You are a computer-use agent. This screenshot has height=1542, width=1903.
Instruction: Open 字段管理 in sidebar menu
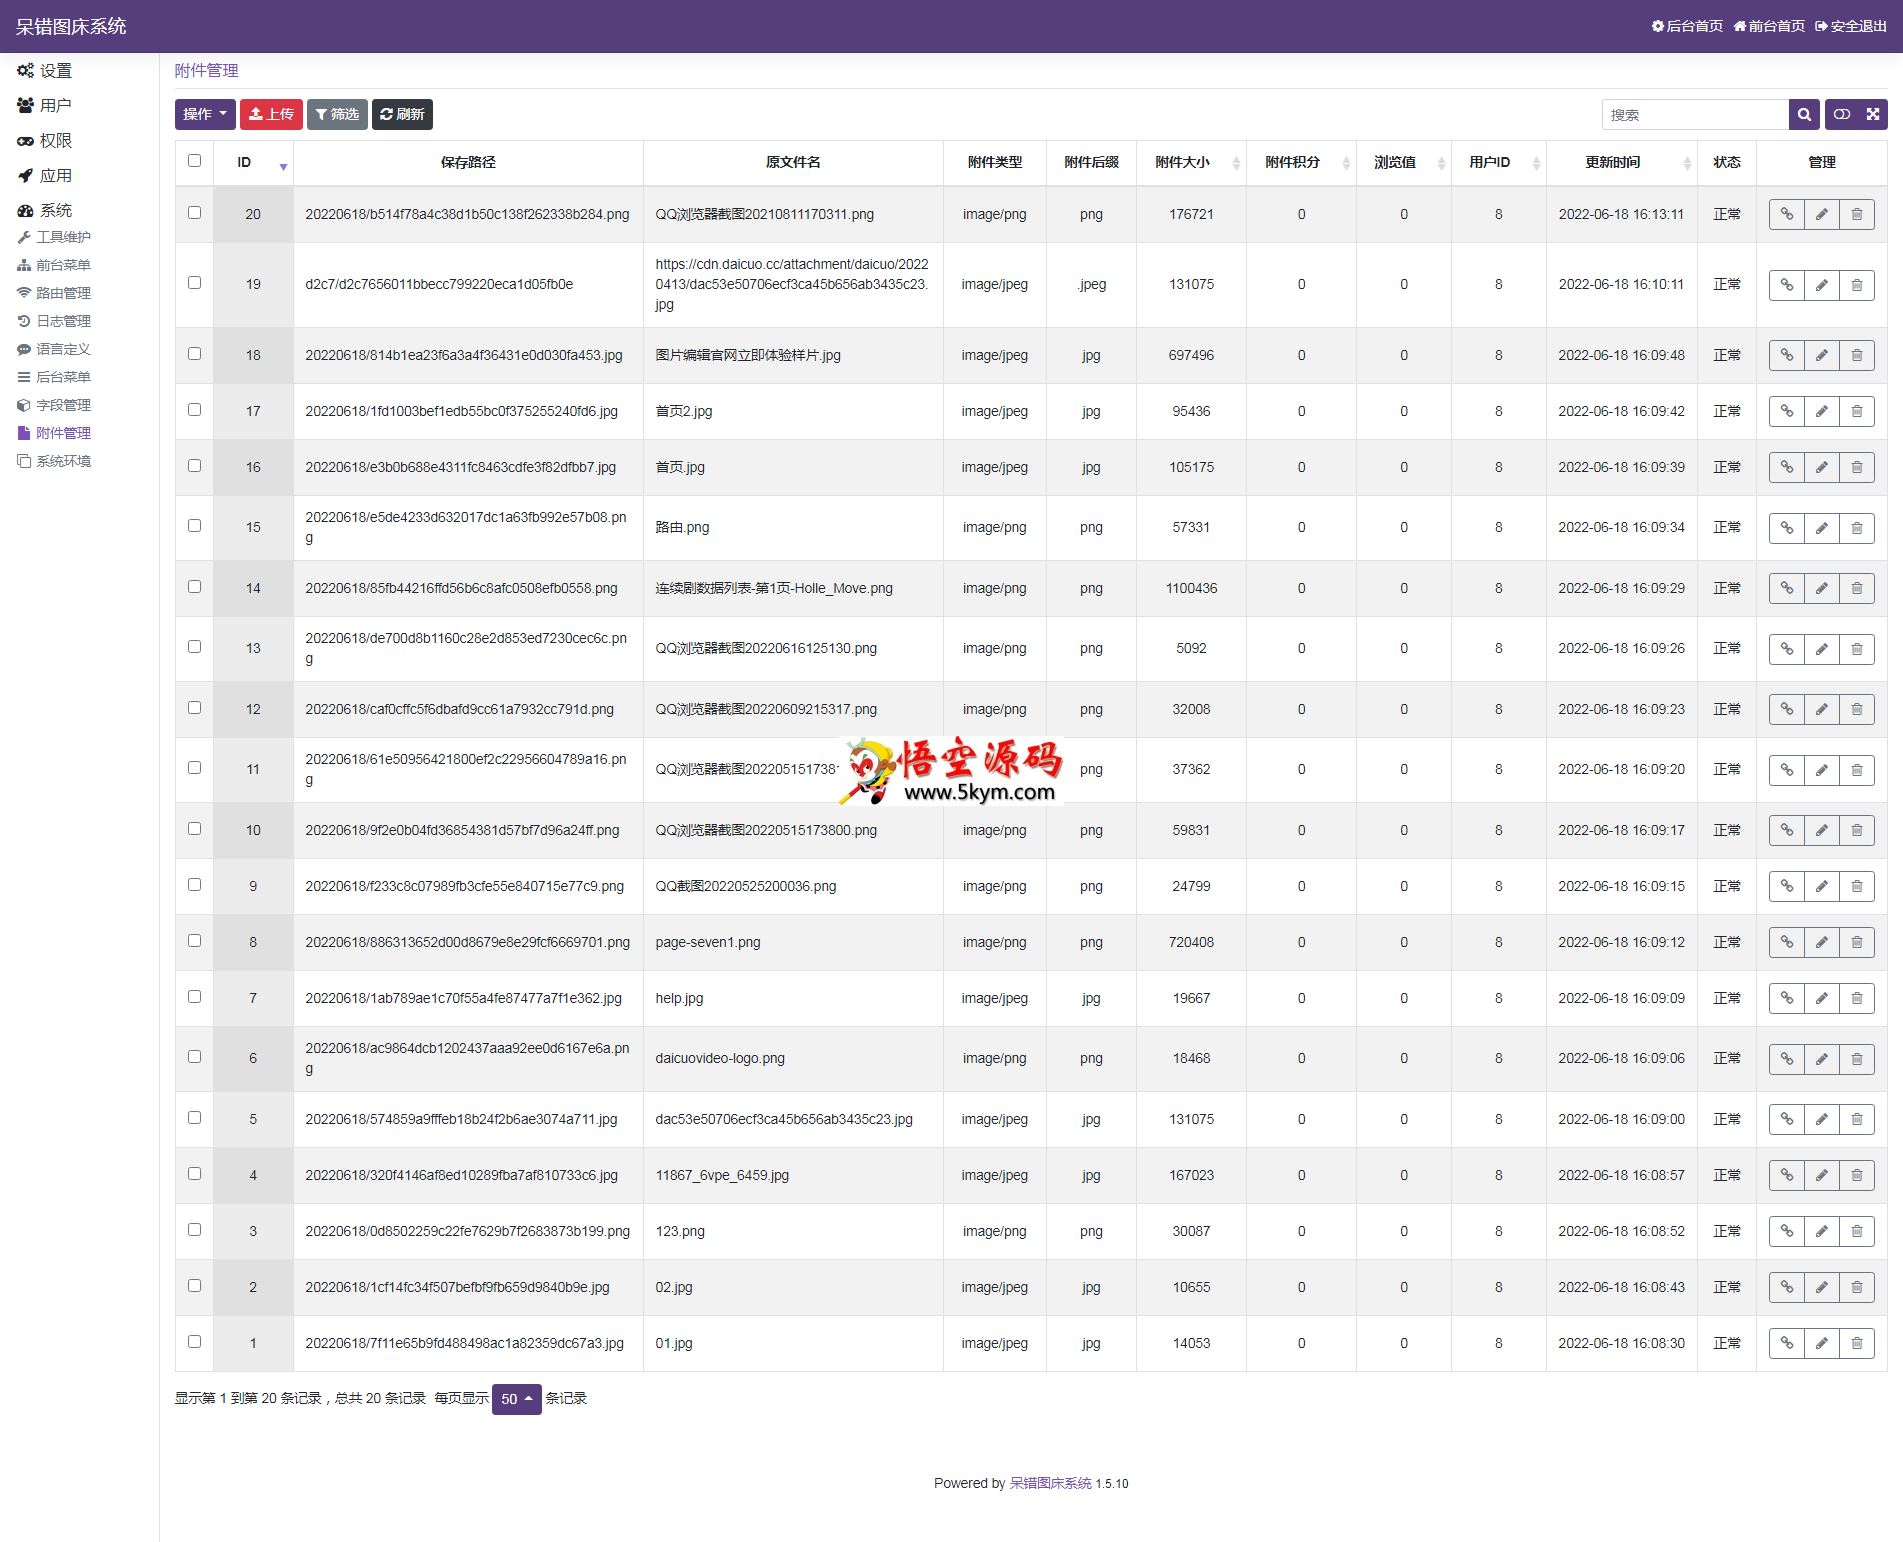pyautogui.click(x=55, y=405)
